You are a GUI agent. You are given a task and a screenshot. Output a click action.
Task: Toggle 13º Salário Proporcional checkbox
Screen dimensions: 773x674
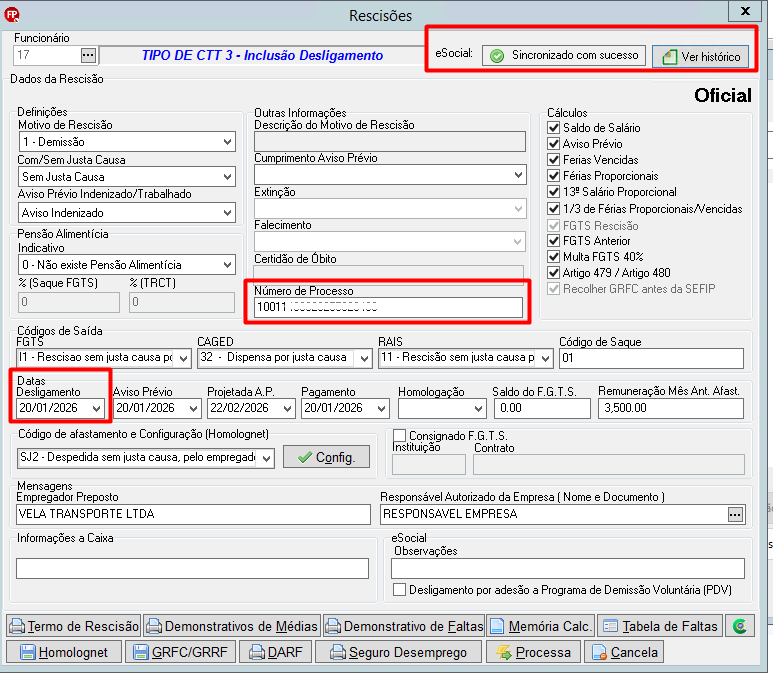click(554, 192)
